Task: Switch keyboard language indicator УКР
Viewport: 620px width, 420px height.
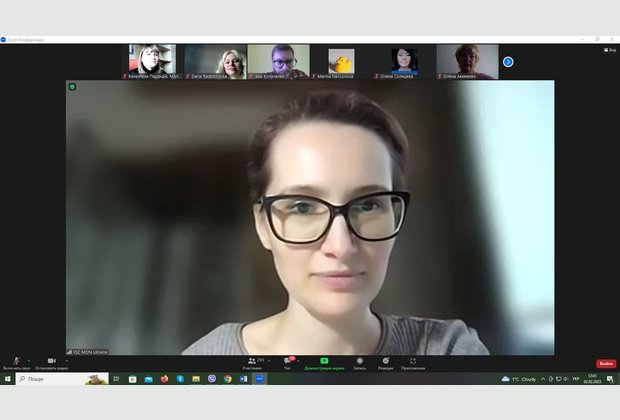Action: coord(576,379)
